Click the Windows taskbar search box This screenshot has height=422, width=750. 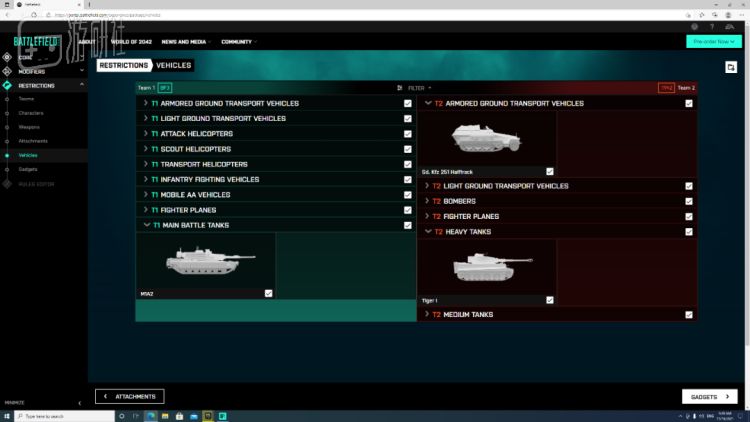[x=65, y=416]
